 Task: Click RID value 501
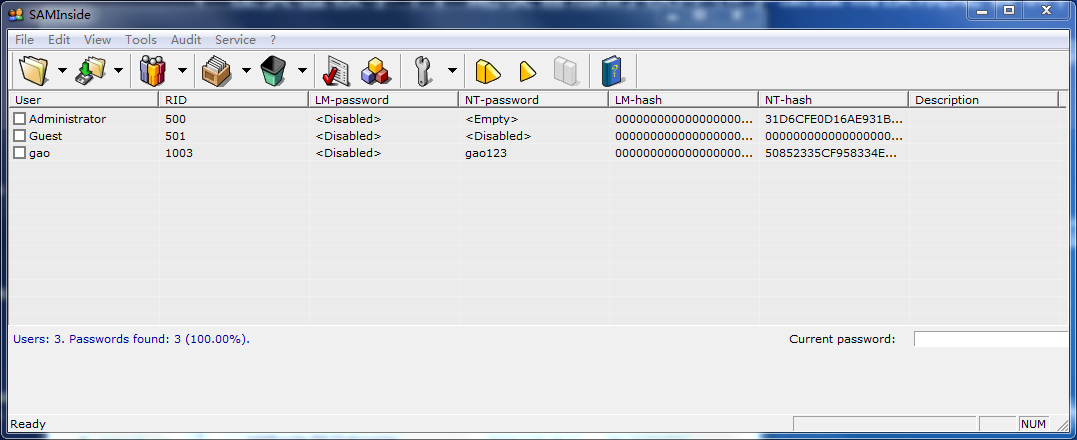176,136
